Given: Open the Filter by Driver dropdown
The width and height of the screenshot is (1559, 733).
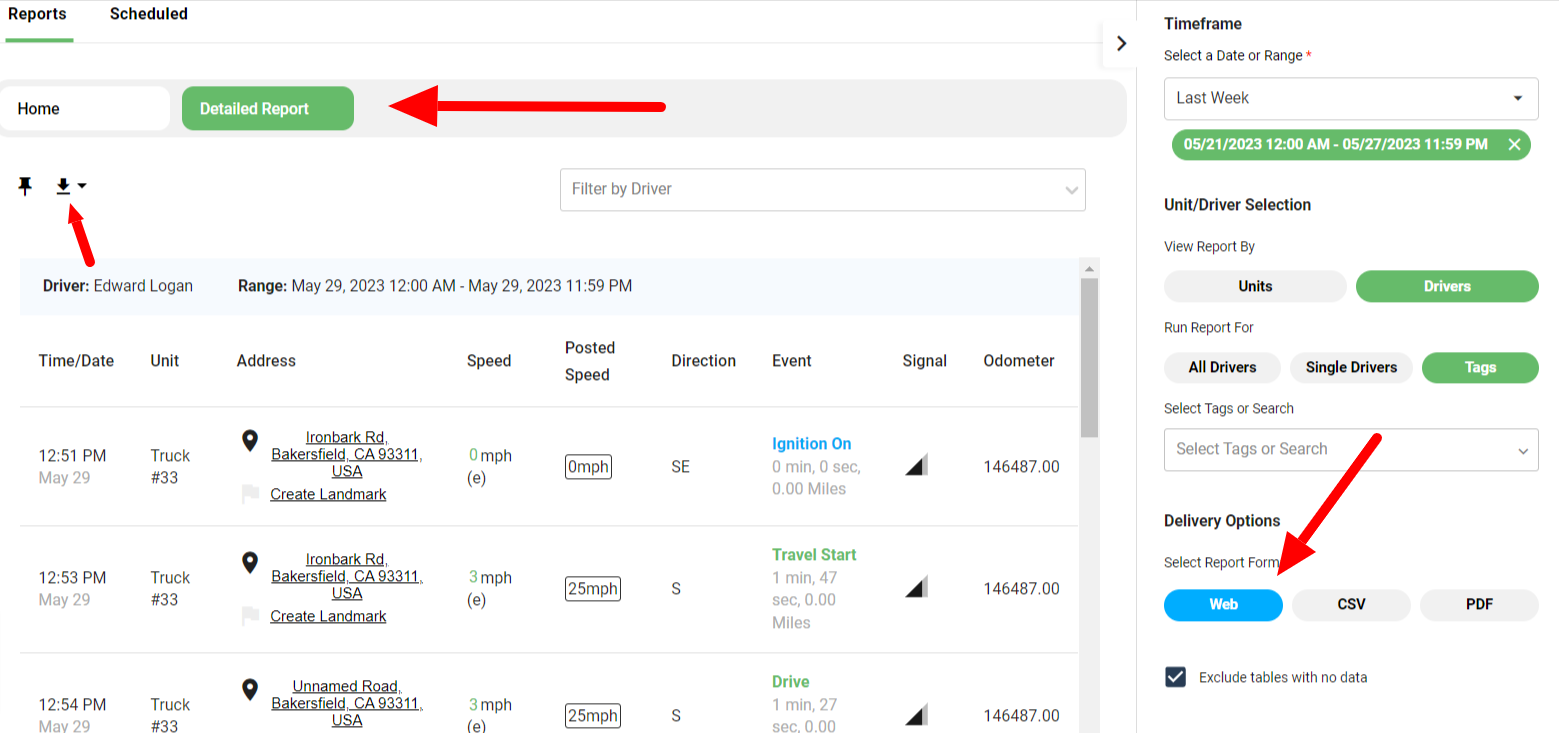Looking at the screenshot, I should 822,190.
